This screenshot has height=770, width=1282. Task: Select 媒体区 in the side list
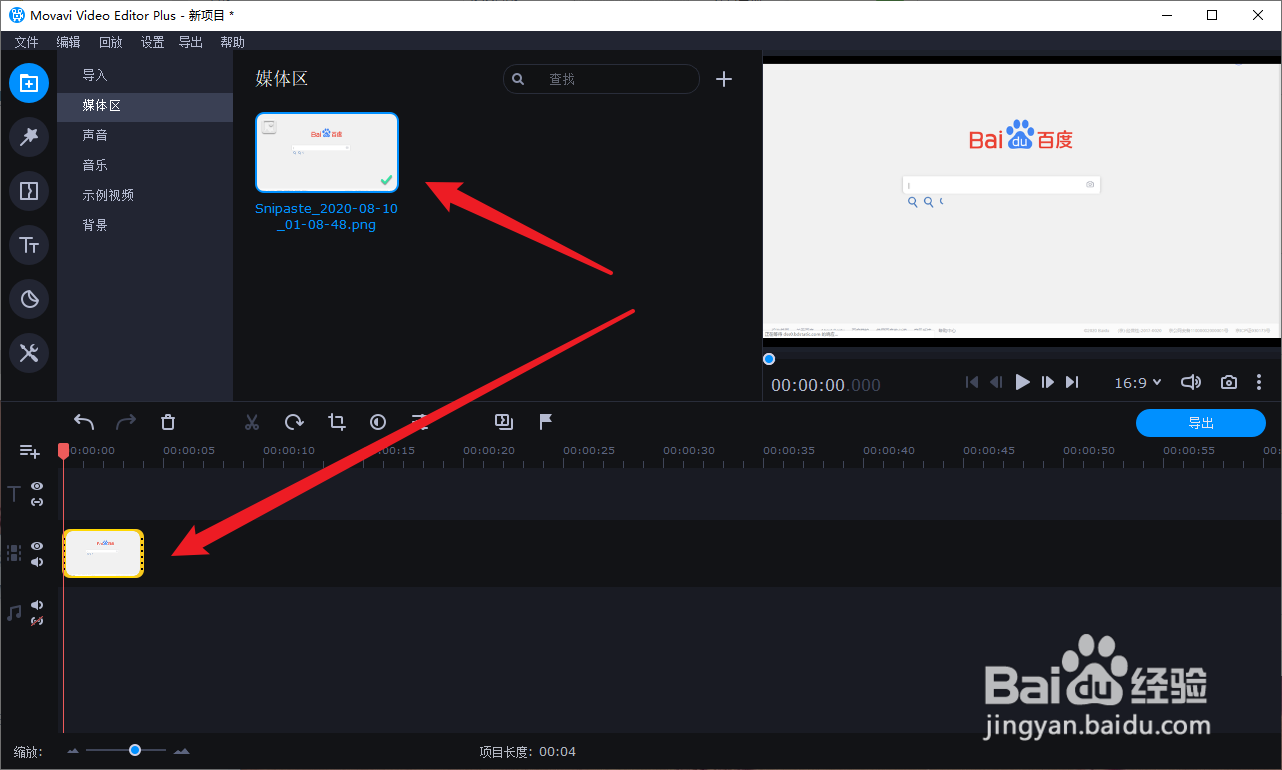(x=145, y=105)
